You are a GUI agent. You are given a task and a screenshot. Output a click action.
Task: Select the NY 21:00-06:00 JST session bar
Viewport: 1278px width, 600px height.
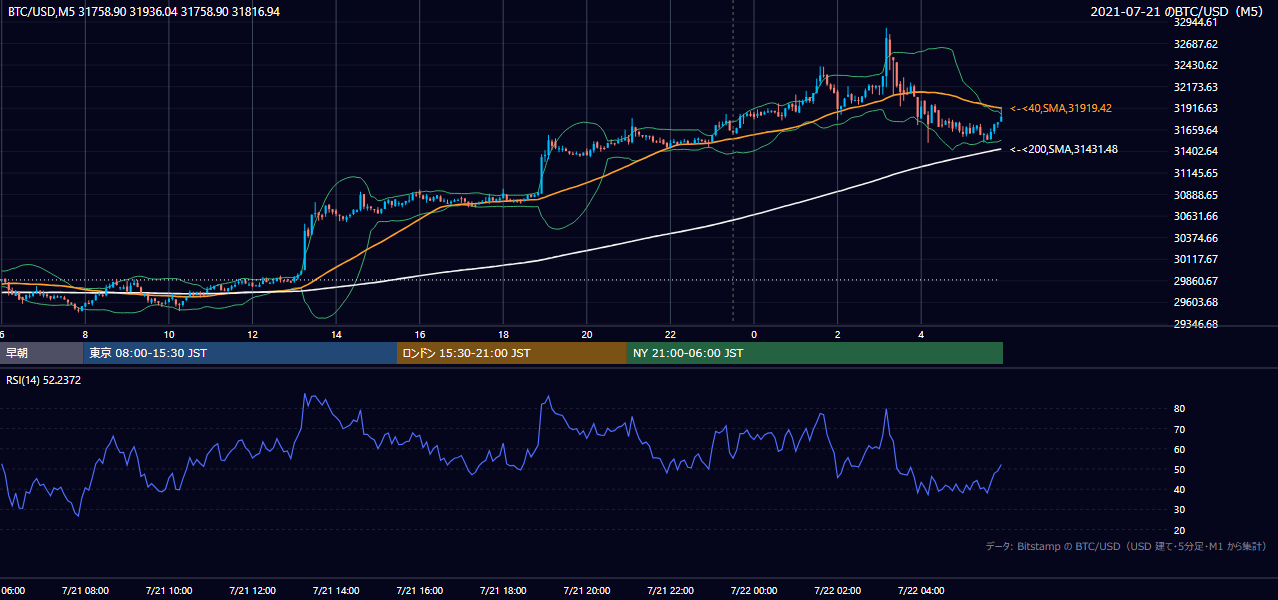point(815,353)
